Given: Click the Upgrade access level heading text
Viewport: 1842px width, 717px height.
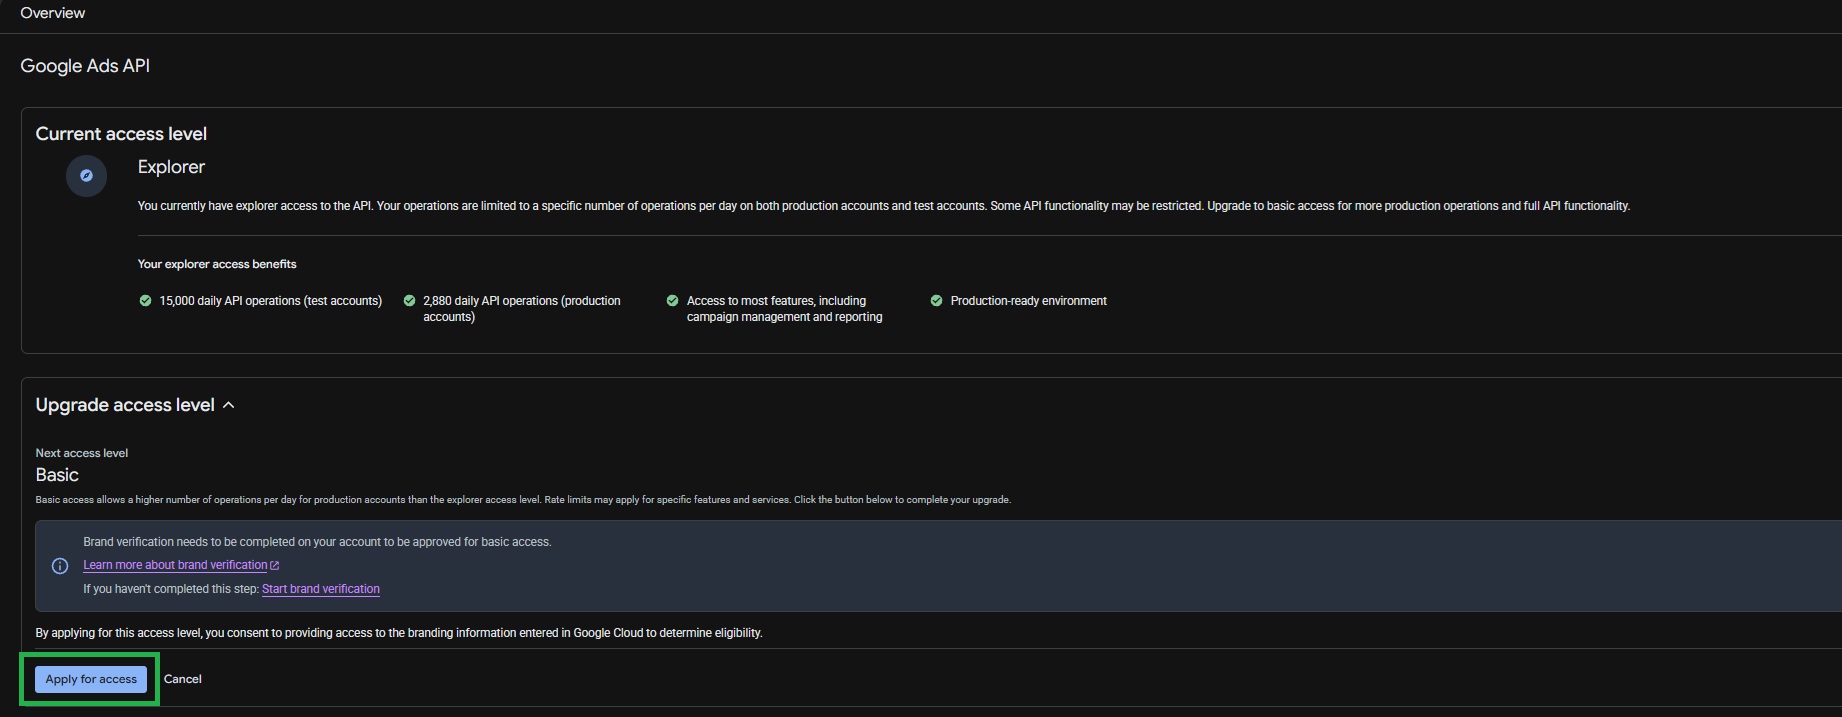Looking at the screenshot, I should [x=125, y=405].
